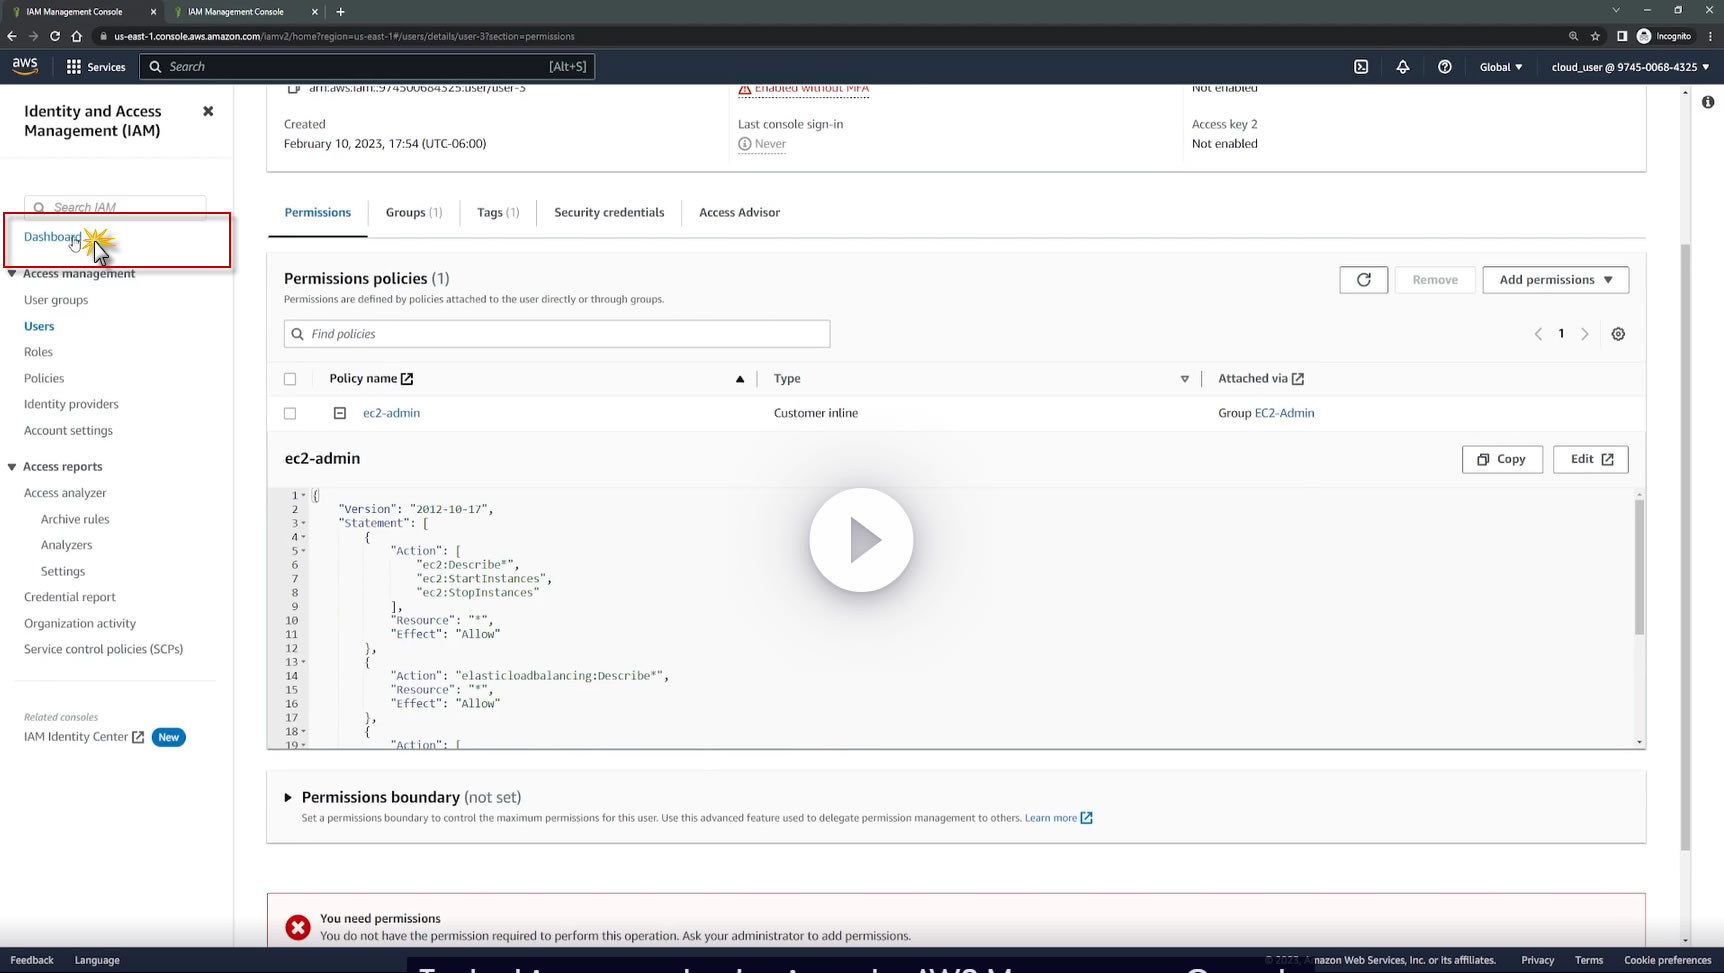Open the help question mark menu

pyautogui.click(x=1445, y=67)
